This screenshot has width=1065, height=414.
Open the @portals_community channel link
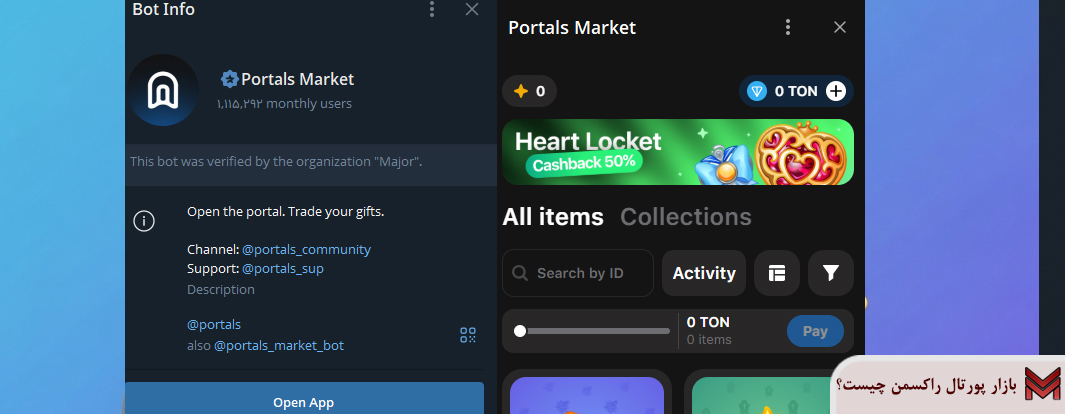pos(306,249)
